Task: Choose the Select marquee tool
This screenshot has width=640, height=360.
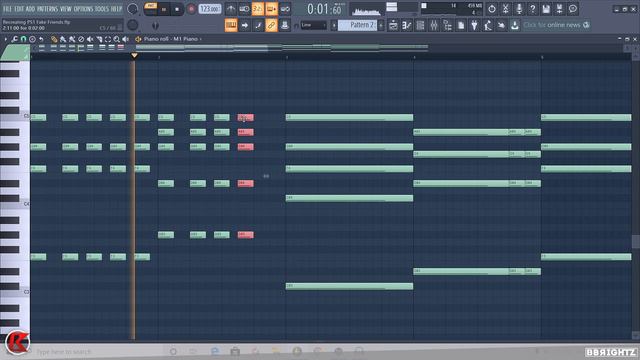Action: click(108, 39)
